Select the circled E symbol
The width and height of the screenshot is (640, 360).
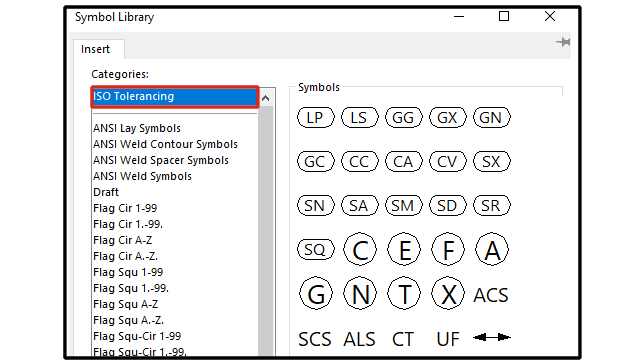tap(404, 249)
